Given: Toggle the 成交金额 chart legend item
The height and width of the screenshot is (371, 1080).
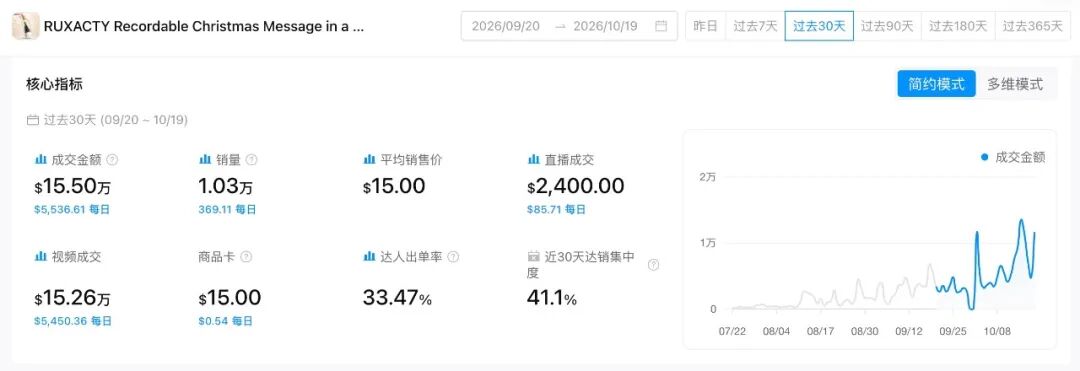Looking at the screenshot, I should tap(1013, 158).
